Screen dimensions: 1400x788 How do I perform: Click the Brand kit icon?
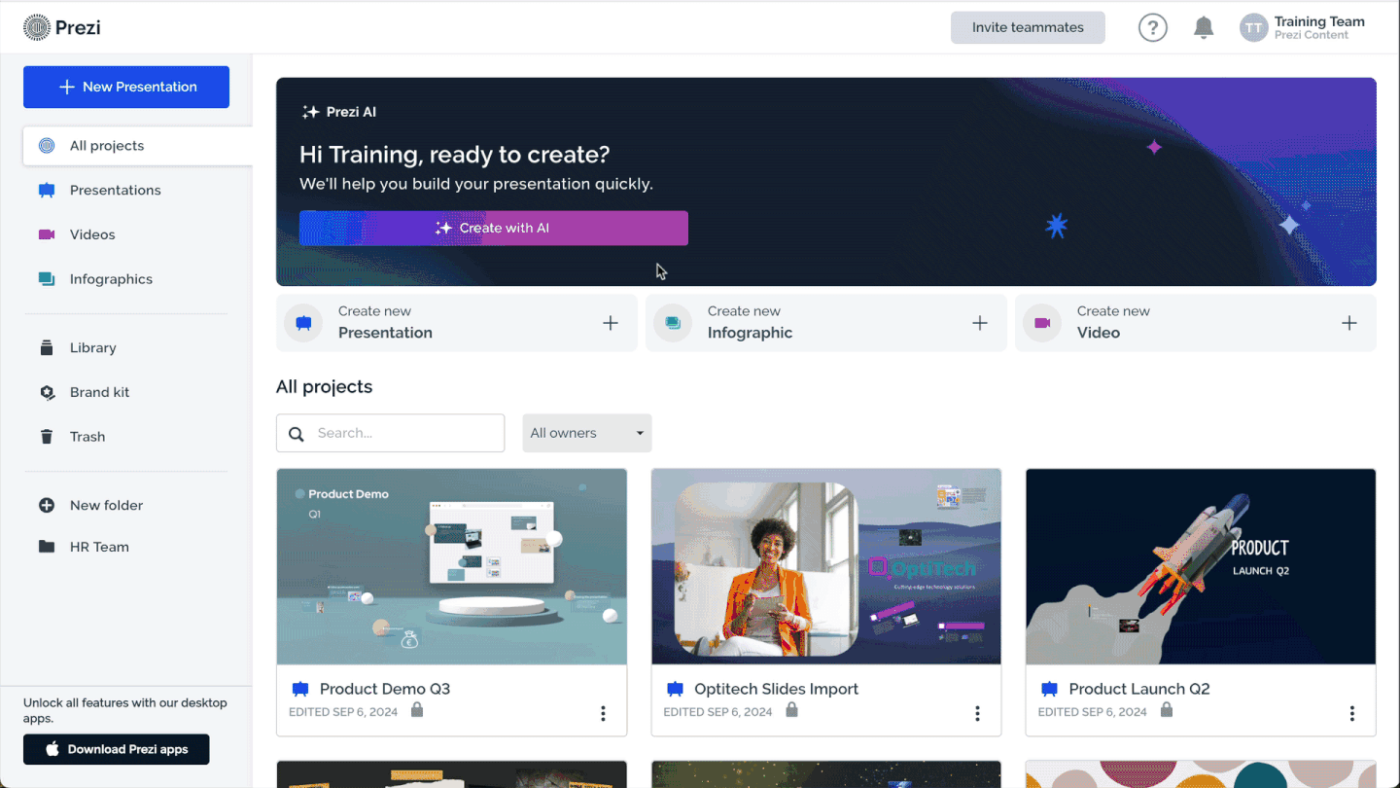click(46, 392)
